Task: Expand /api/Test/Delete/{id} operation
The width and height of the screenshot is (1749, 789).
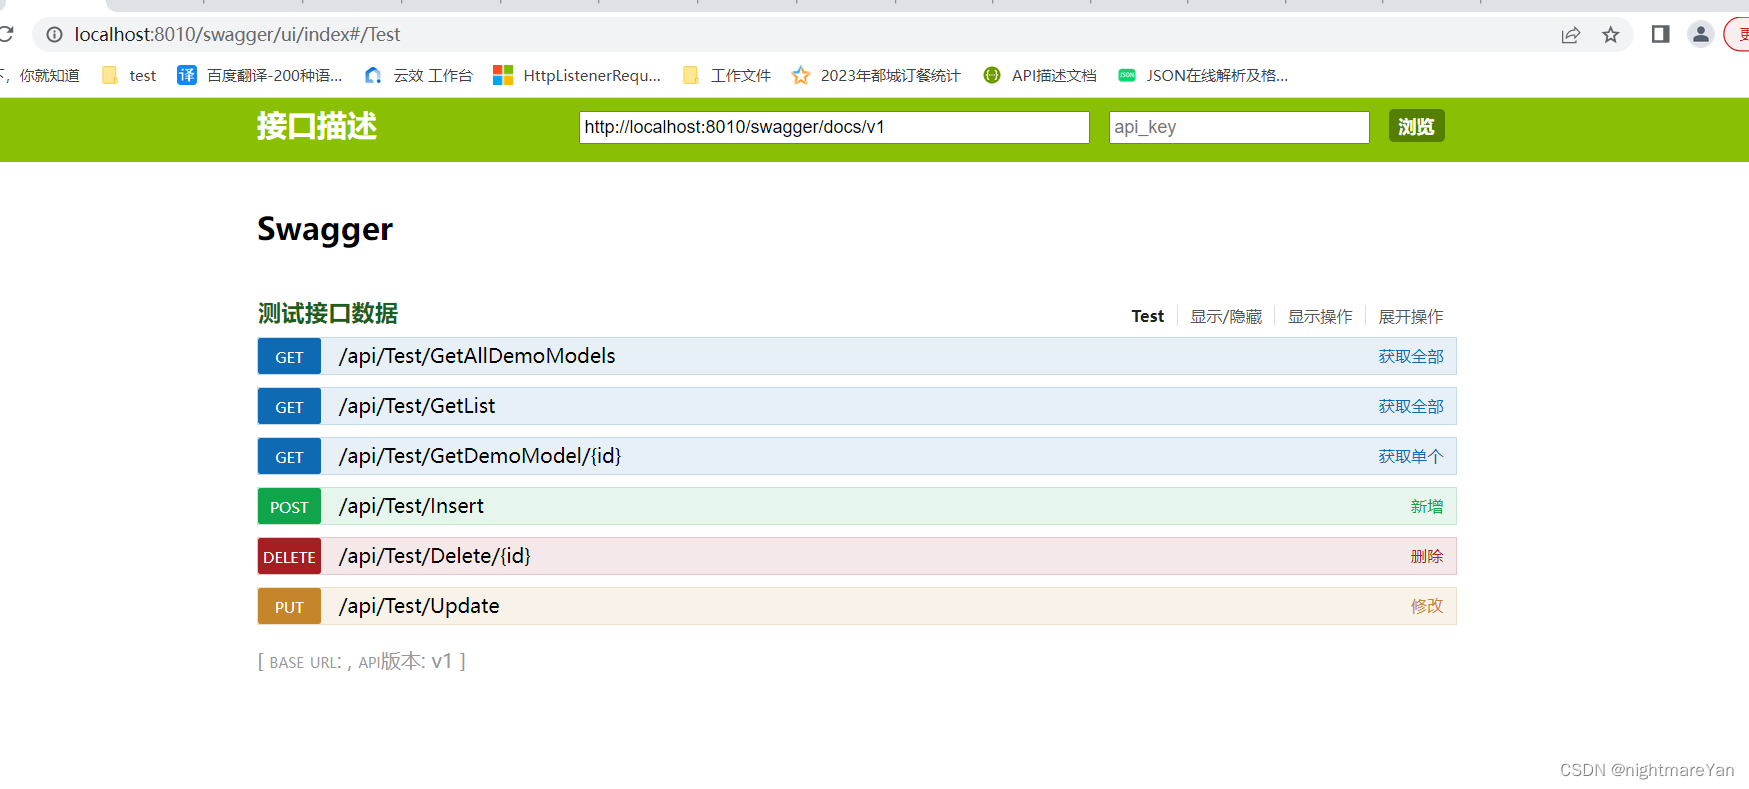Action: click(435, 556)
